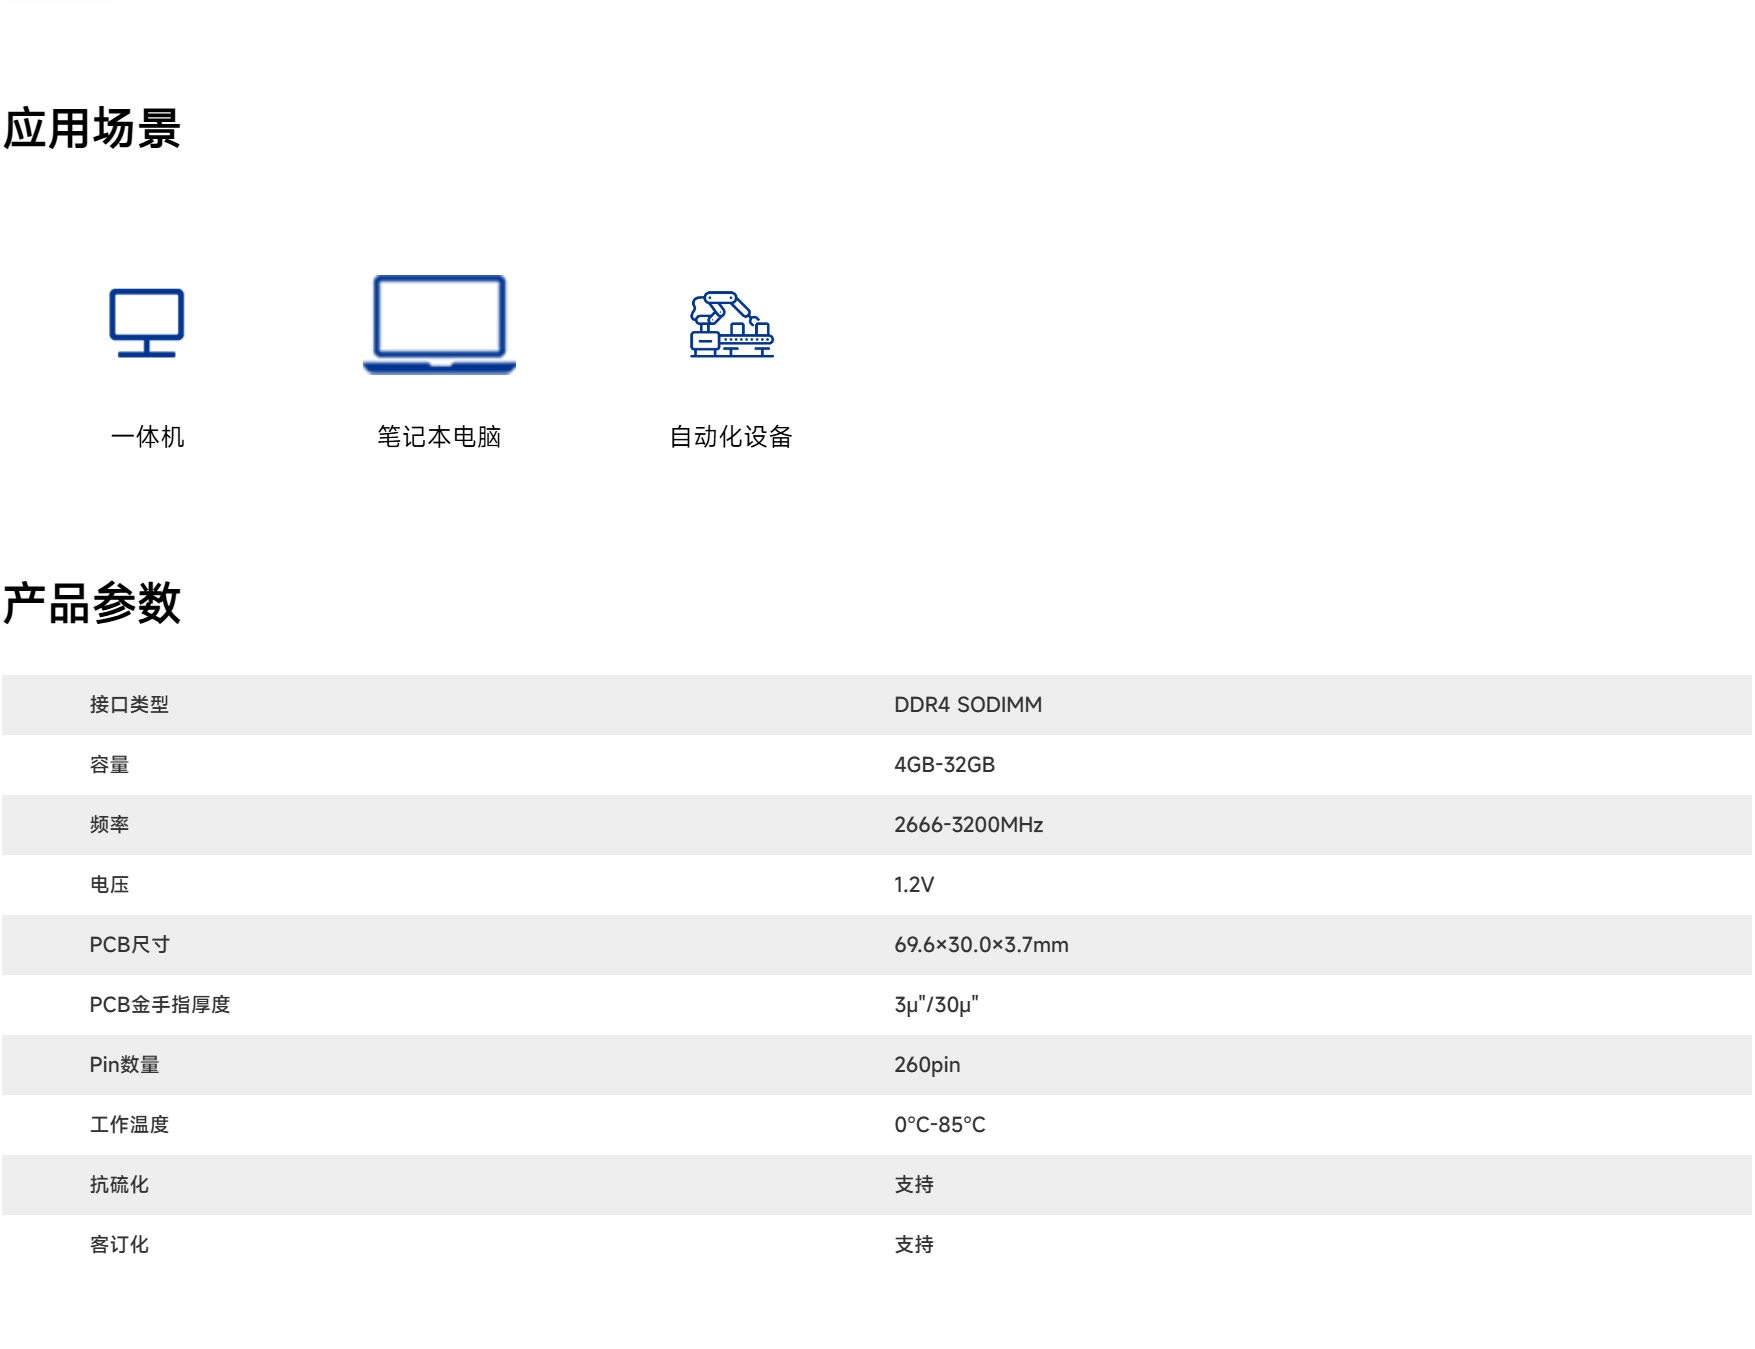This screenshot has width=1755, height=1349.
Task: Click the 产品参数 section heading
Action: pyautogui.click(x=92, y=604)
